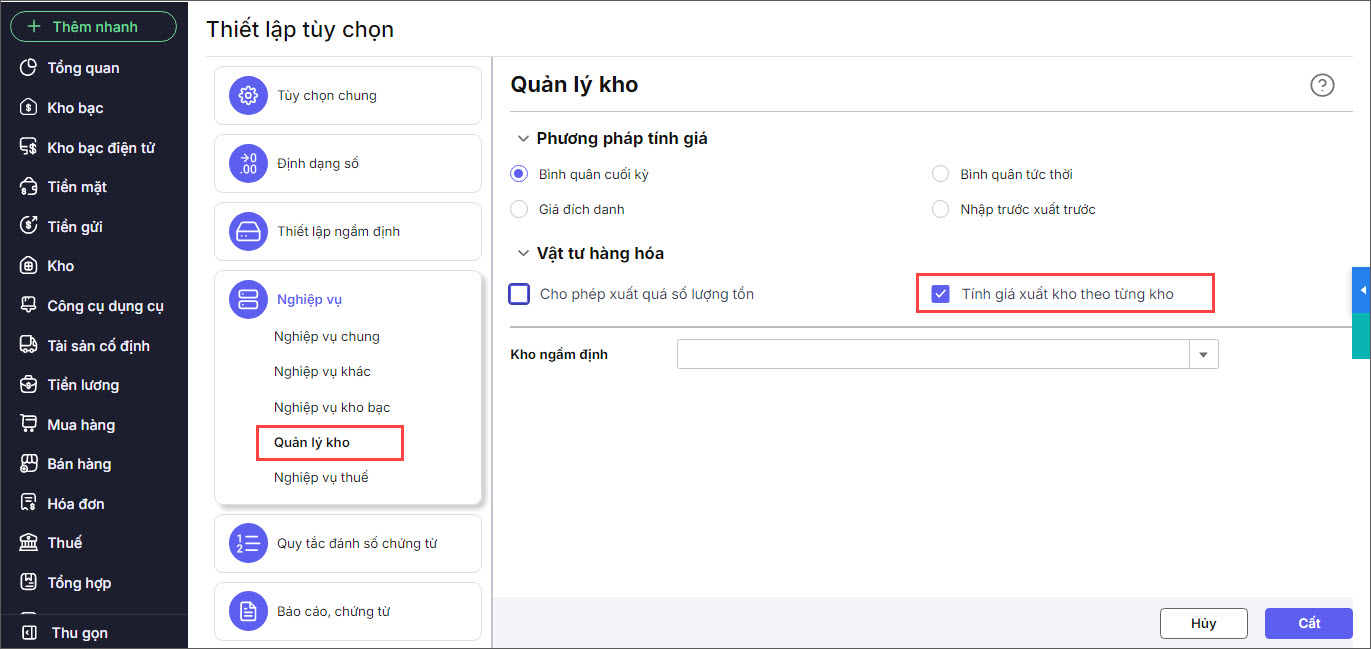Uncheck Tính giá xuất kho theo từng kho
The width and height of the screenshot is (1371, 649).
point(940,294)
